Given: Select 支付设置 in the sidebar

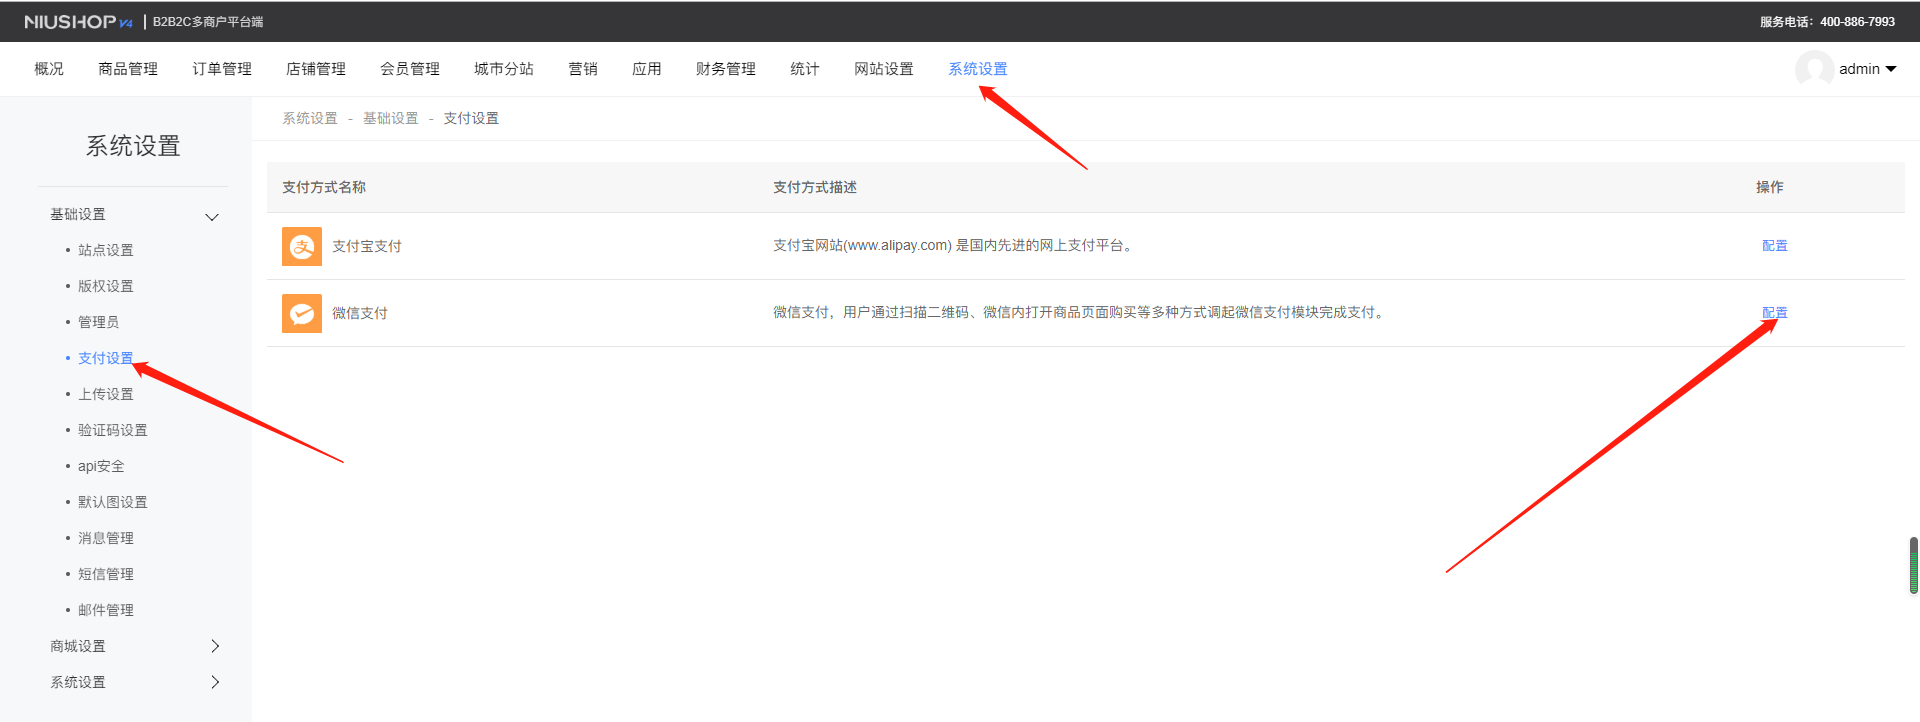Looking at the screenshot, I should (106, 358).
